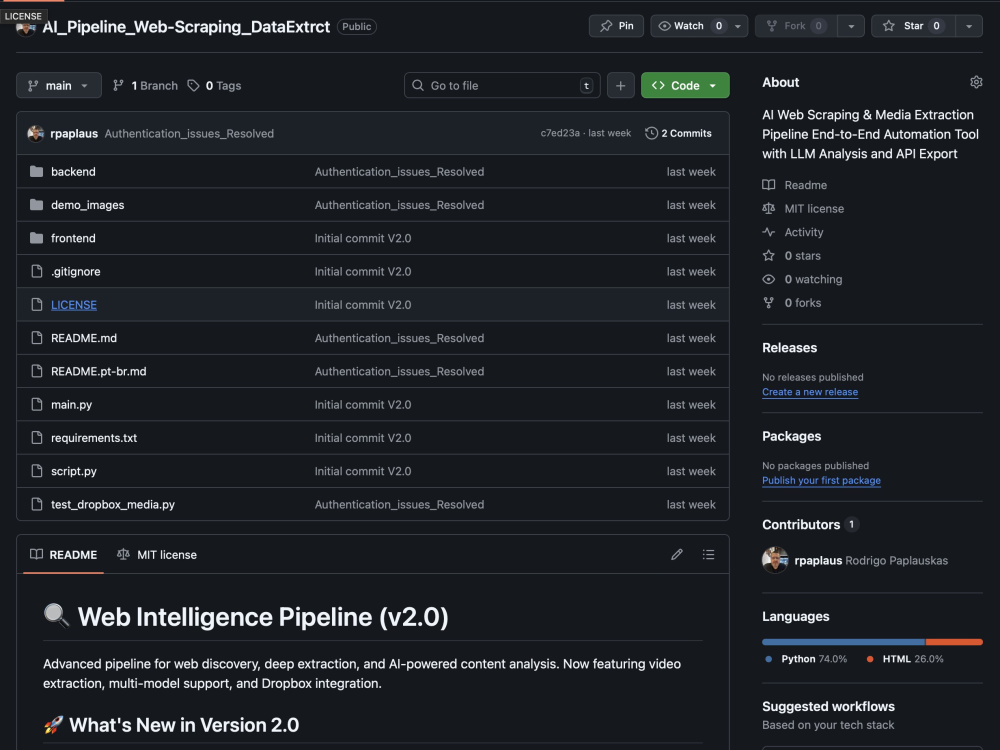
Task: Click the rpaplaus contributor avatar
Action: [775, 561]
